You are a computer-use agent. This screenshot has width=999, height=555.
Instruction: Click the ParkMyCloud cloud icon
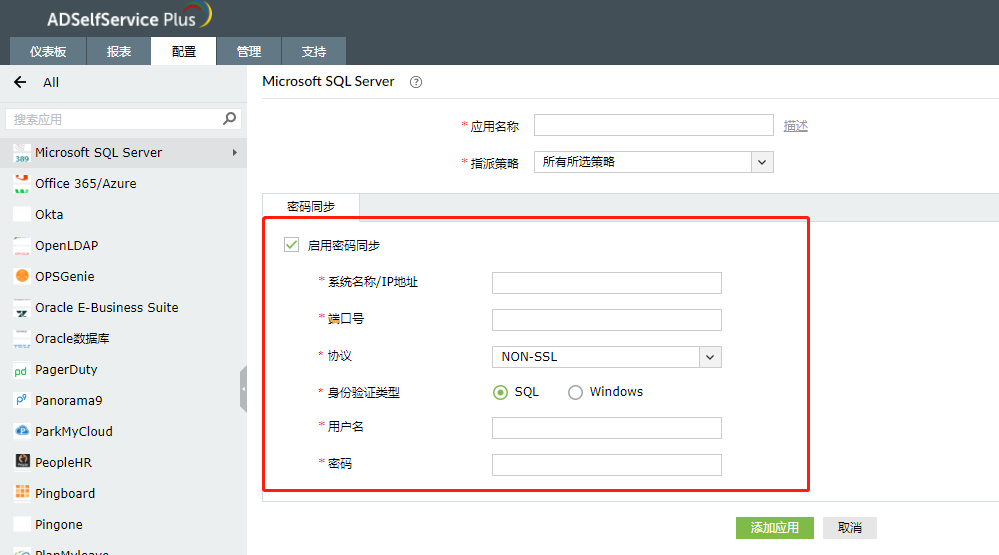[x=22, y=431]
